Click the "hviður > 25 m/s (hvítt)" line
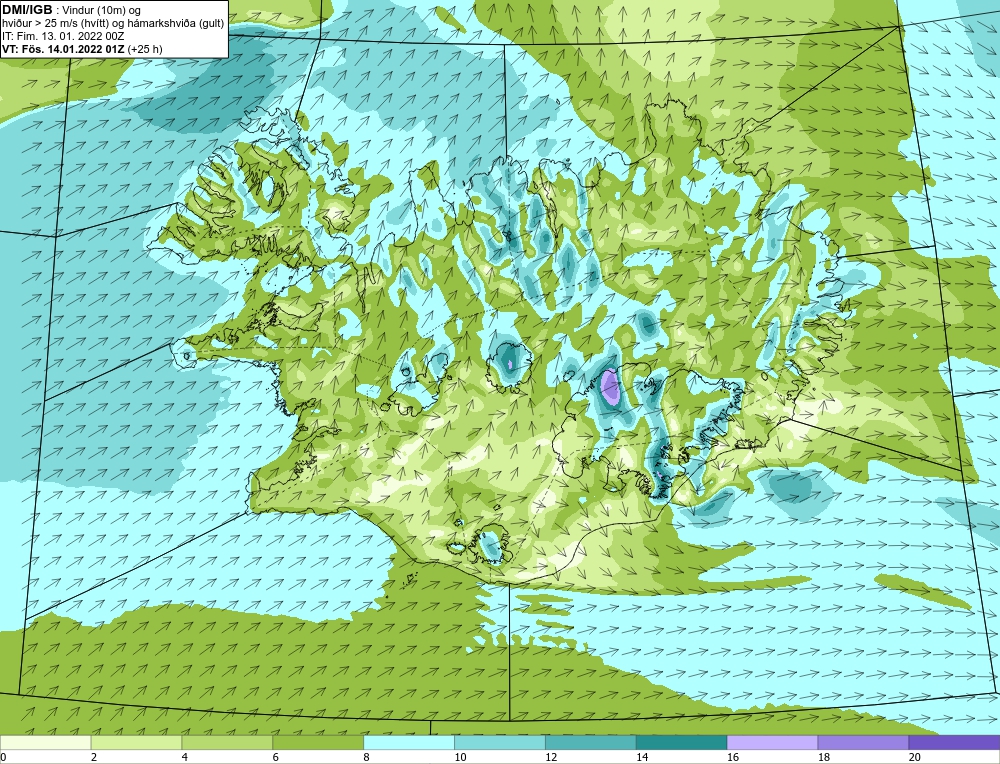1000x764 pixels. [57, 24]
